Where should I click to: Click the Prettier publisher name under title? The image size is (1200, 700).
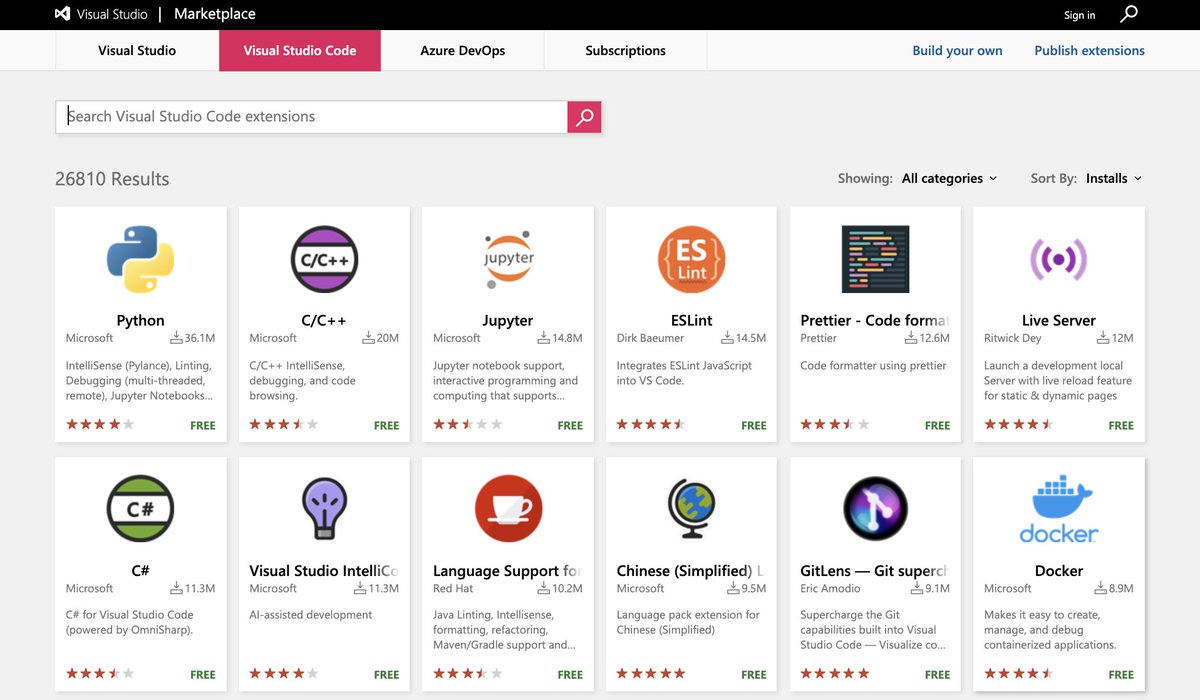818,339
